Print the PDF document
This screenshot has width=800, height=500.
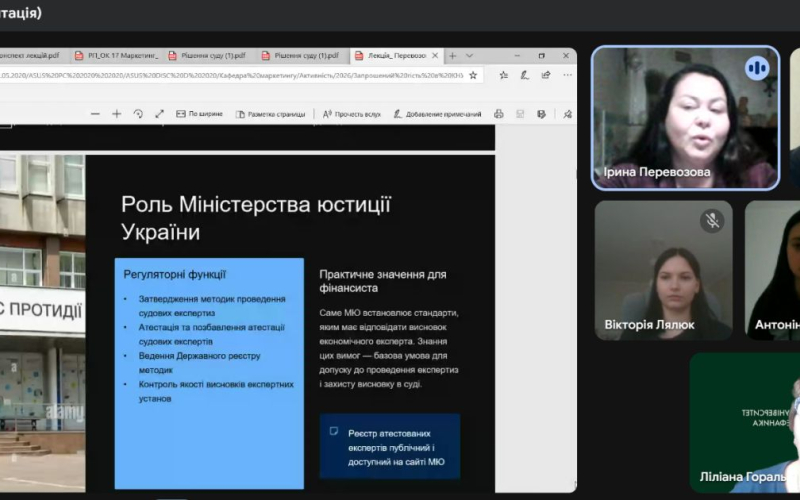(x=498, y=114)
